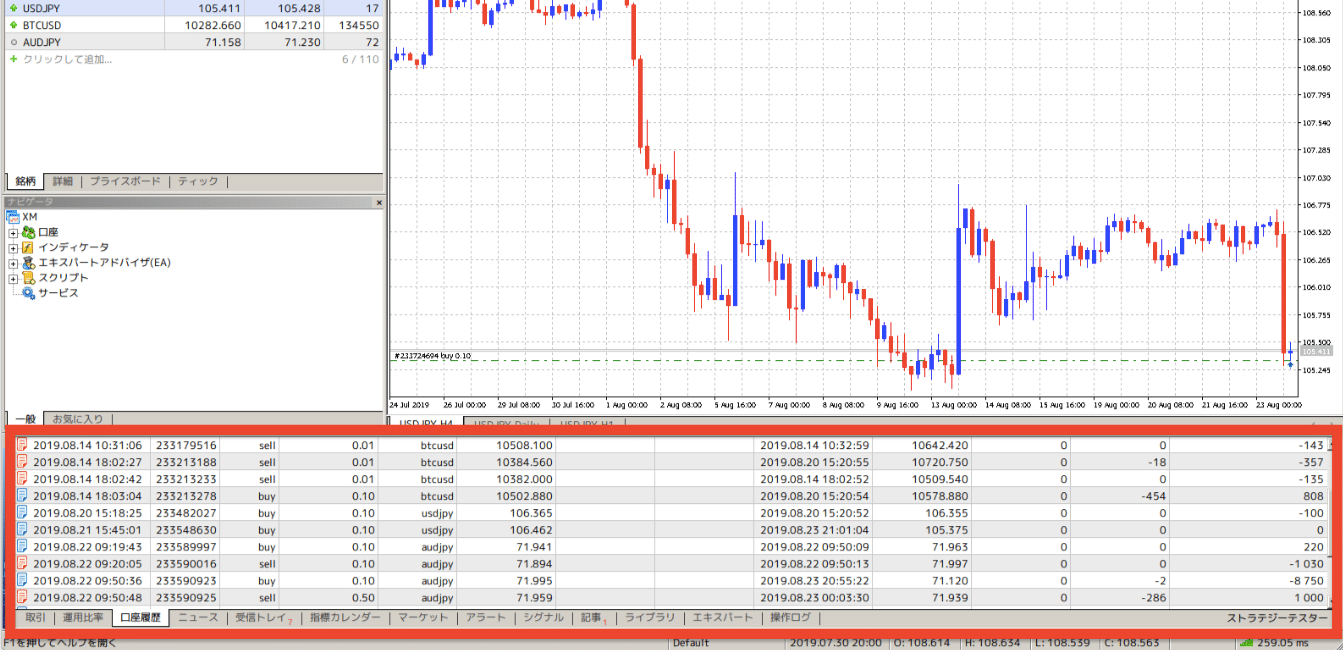Click the 口座 accounts icon
1343x650 pixels.
click(28, 232)
